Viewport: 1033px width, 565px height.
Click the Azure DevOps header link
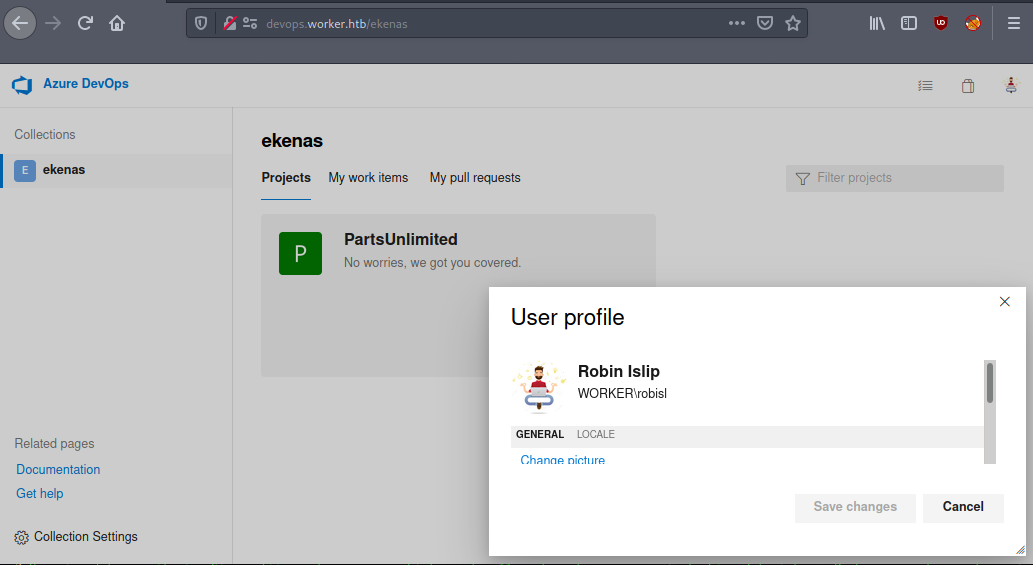pos(86,84)
